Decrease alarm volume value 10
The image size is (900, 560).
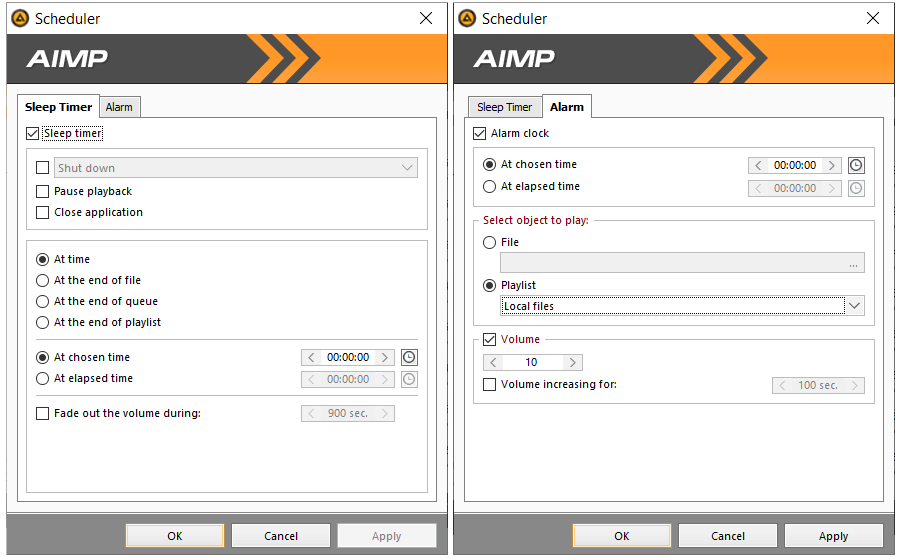coord(493,363)
